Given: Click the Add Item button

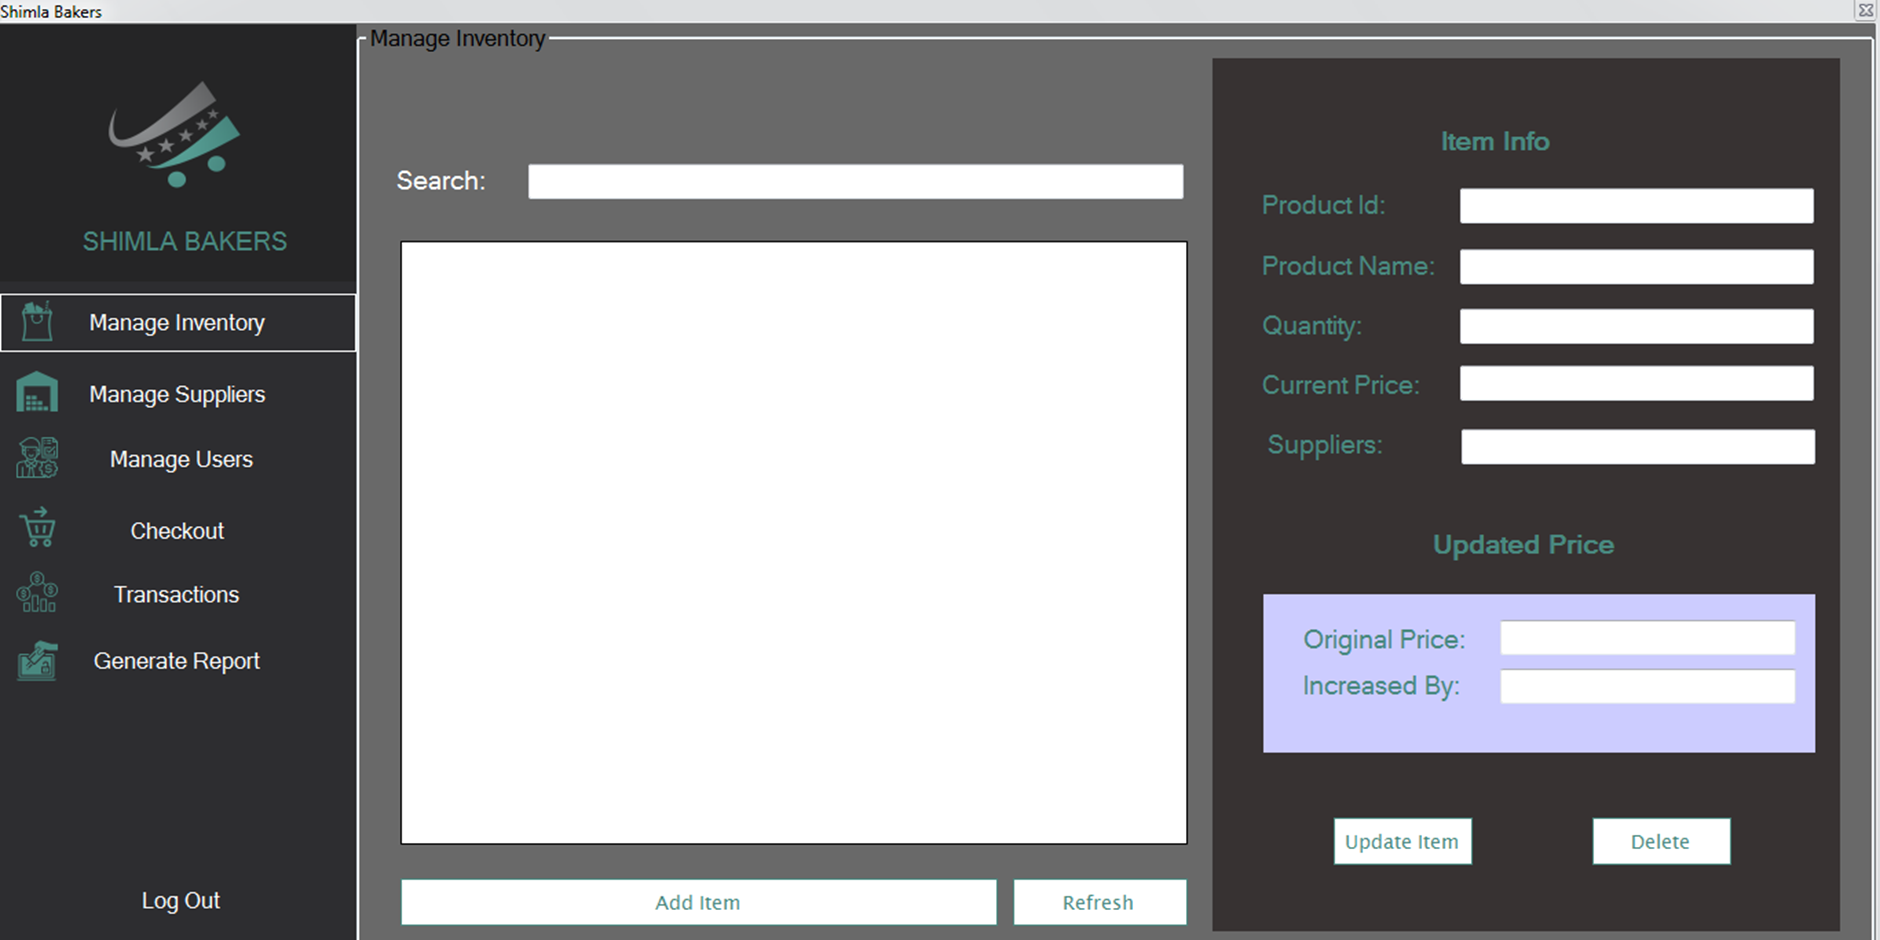Looking at the screenshot, I should click(698, 902).
